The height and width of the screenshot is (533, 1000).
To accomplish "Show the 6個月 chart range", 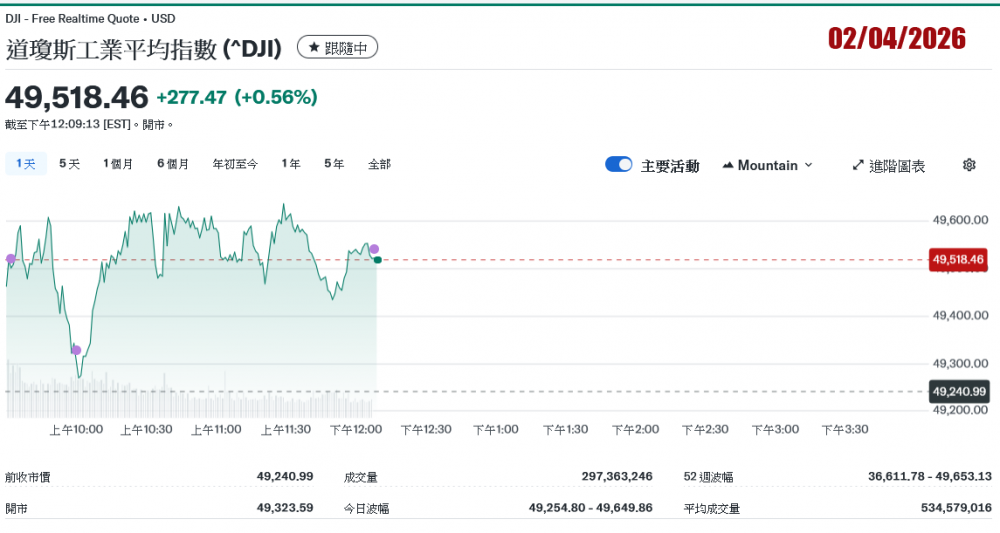I will (x=173, y=164).
